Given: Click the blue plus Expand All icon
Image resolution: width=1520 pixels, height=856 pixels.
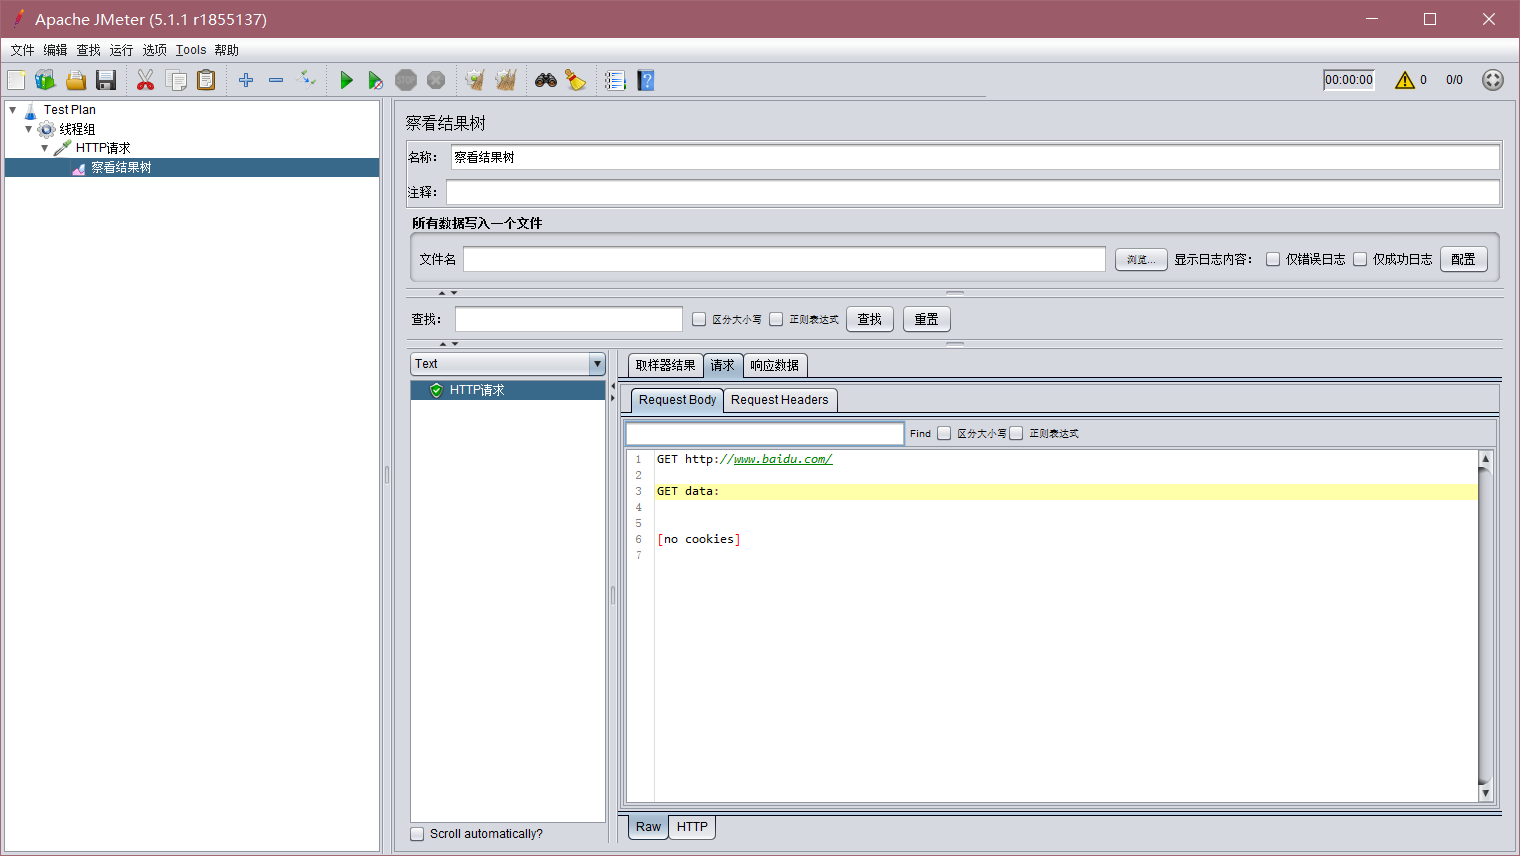Looking at the screenshot, I should pyautogui.click(x=246, y=80).
